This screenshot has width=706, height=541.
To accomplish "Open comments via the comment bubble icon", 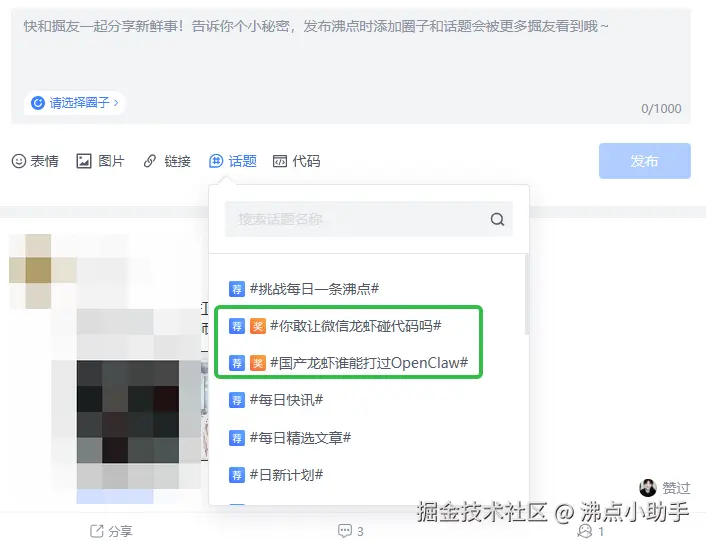I will [345, 531].
